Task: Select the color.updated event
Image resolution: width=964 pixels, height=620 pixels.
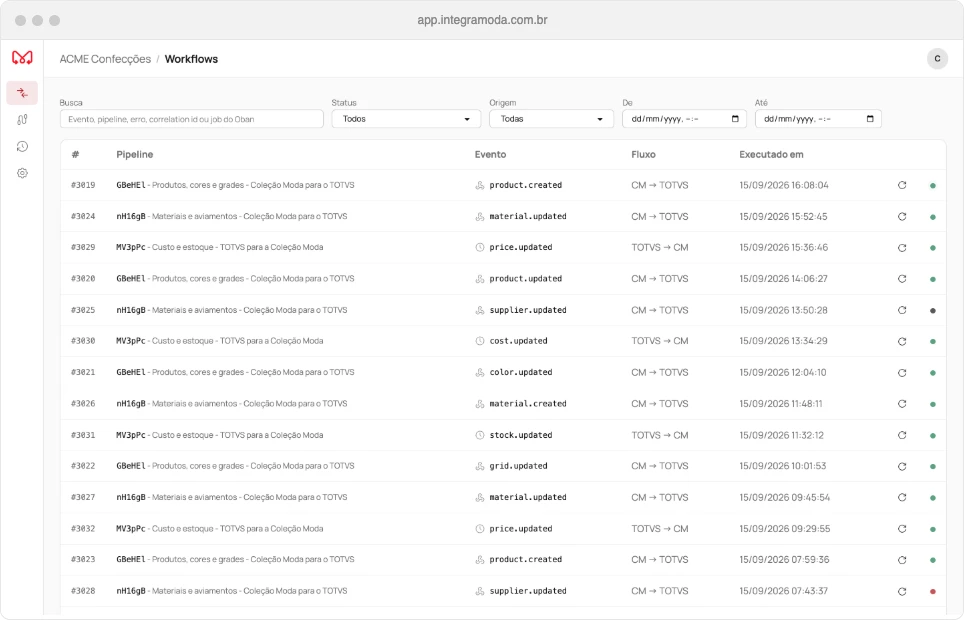Action: (x=521, y=372)
